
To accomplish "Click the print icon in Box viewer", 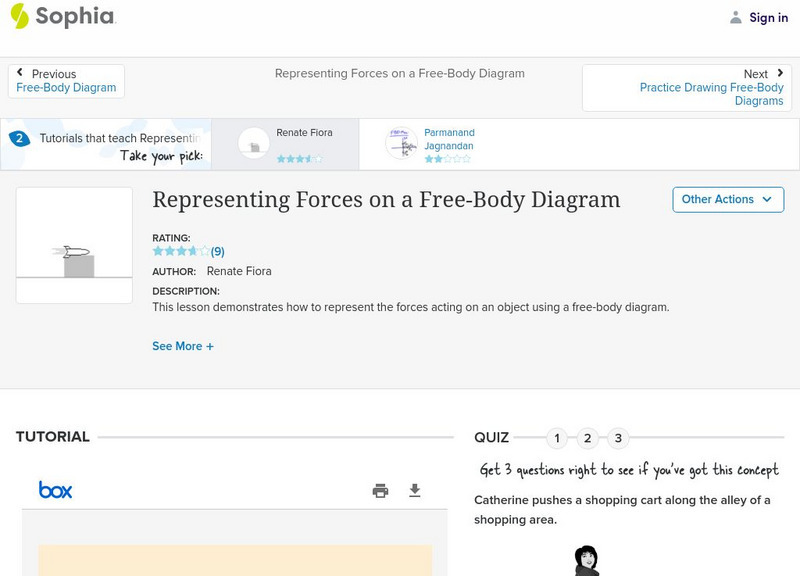I will [380, 490].
